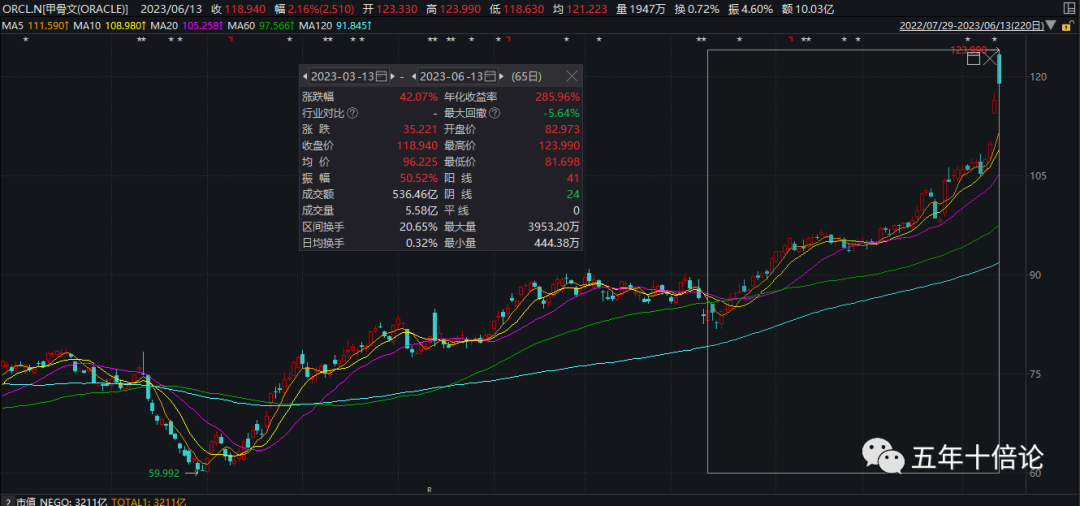Click the ORCL.N[甲骨文(ORACLE)] stock title

click(65, 9)
